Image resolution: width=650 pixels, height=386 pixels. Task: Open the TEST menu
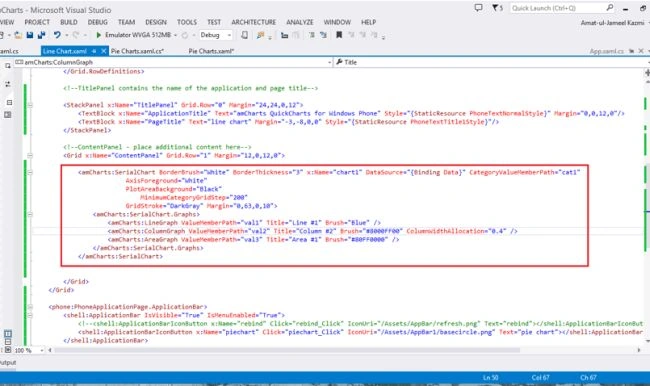(x=214, y=22)
